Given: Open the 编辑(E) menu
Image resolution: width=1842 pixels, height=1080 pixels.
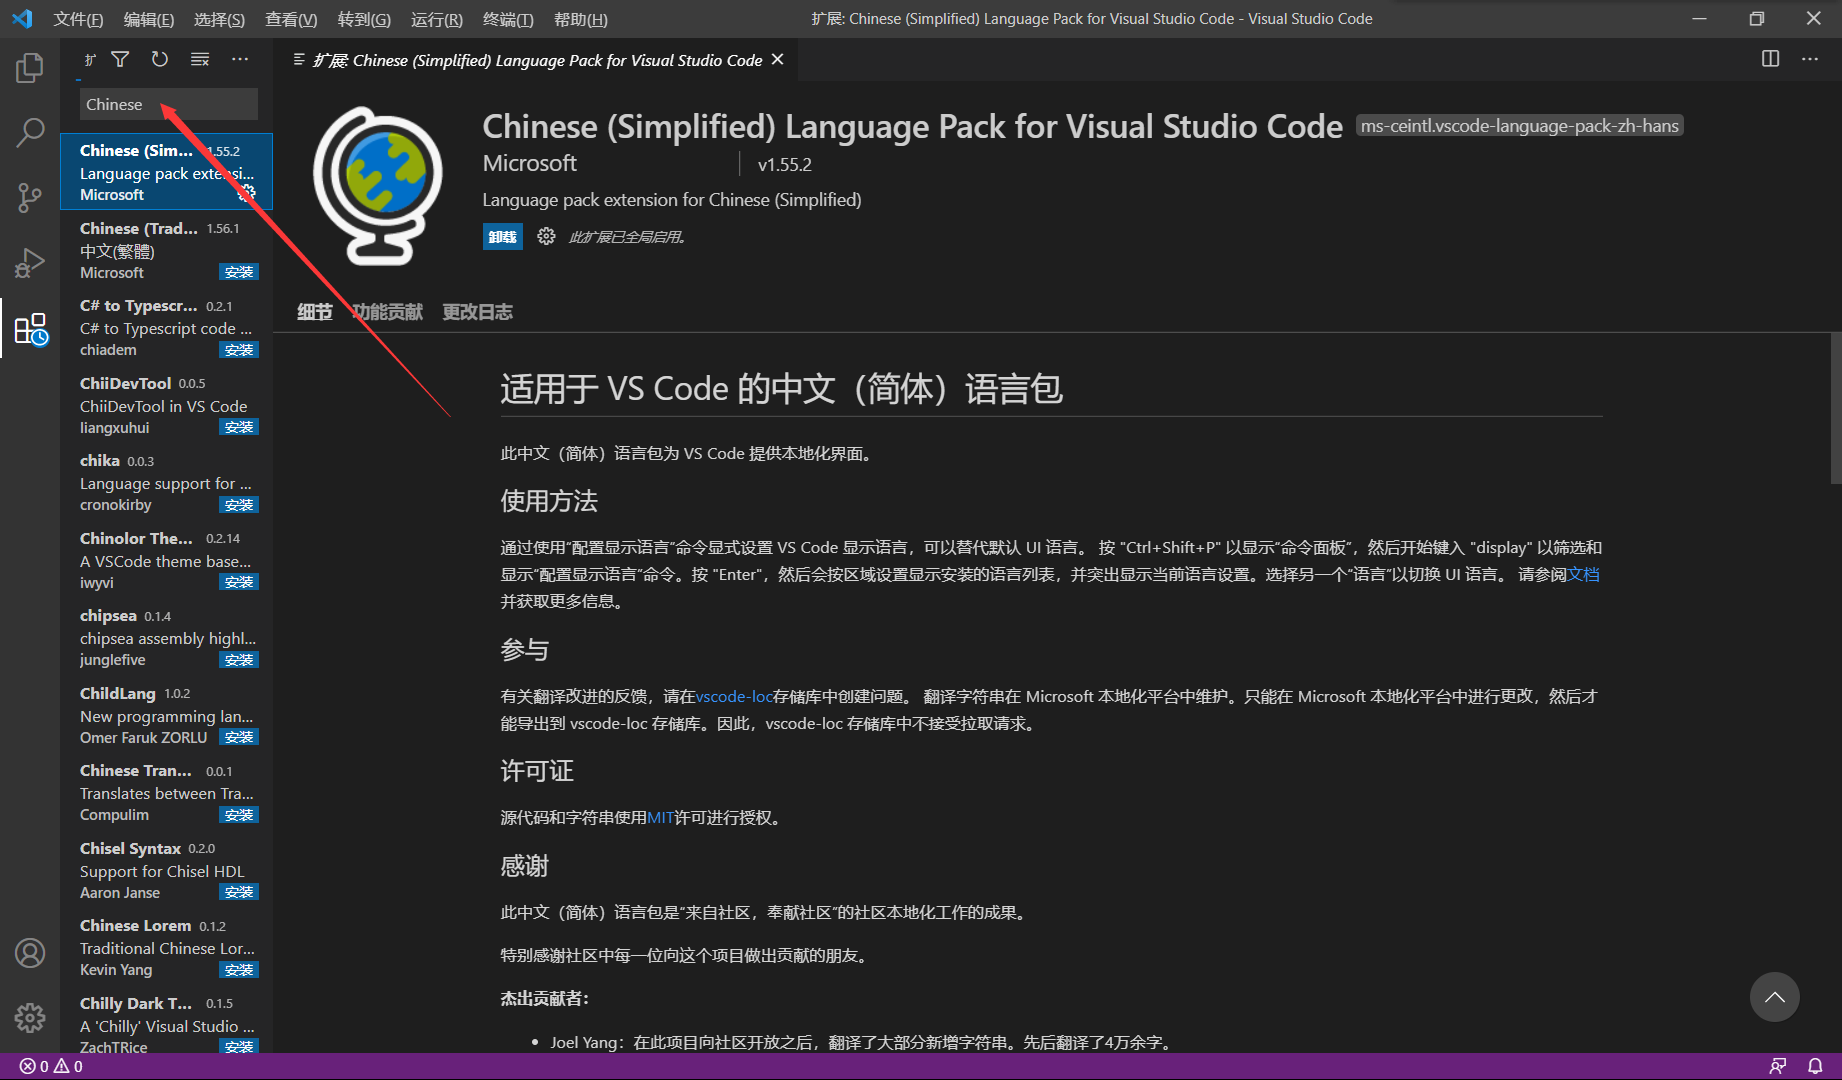Looking at the screenshot, I should pos(149,19).
